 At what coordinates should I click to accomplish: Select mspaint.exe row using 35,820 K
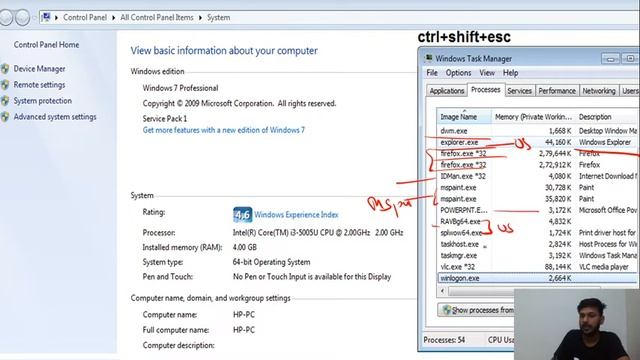tap(538, 199)
